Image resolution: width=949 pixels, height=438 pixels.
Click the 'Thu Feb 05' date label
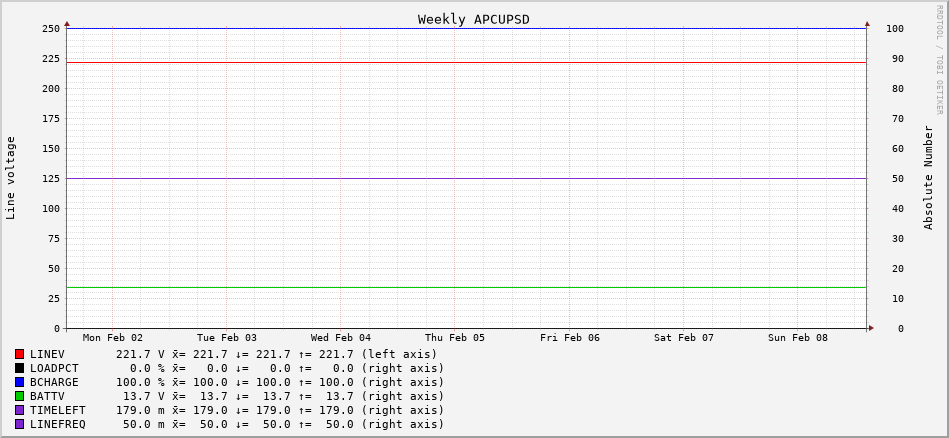click(x=455, y=338)
